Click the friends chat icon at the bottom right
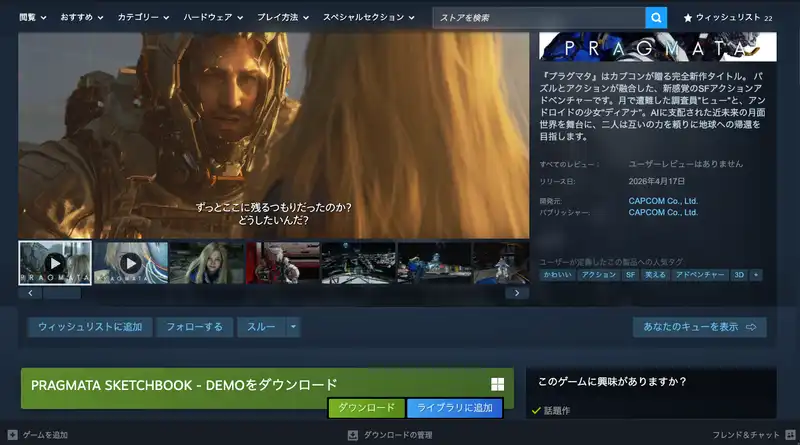 (790, 435)
